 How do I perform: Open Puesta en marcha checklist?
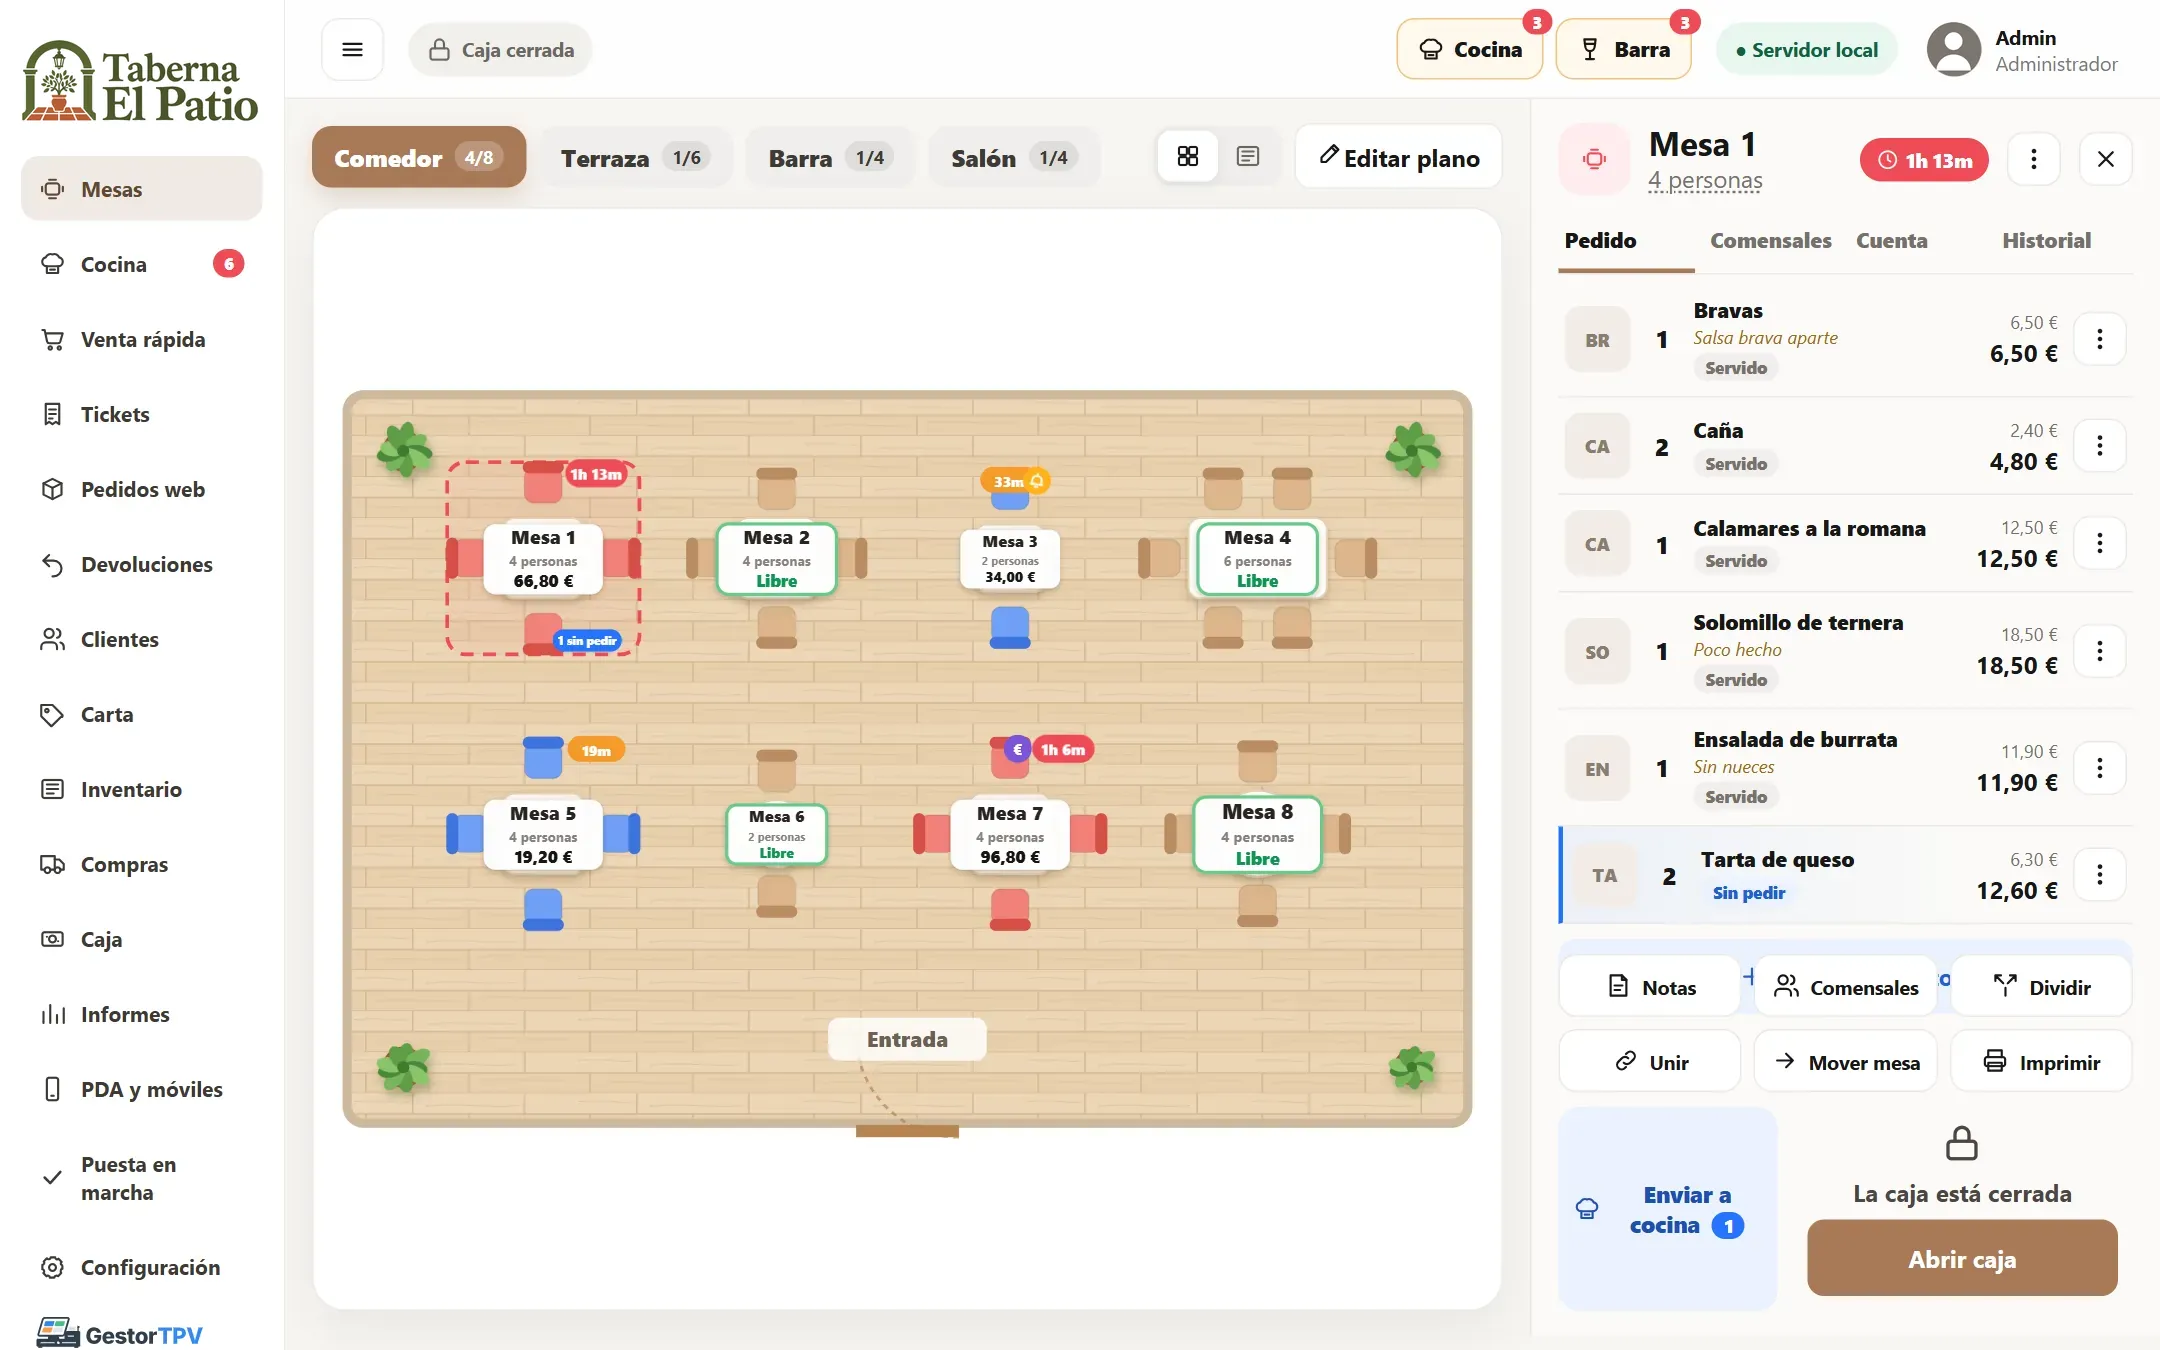(142, 1178)
